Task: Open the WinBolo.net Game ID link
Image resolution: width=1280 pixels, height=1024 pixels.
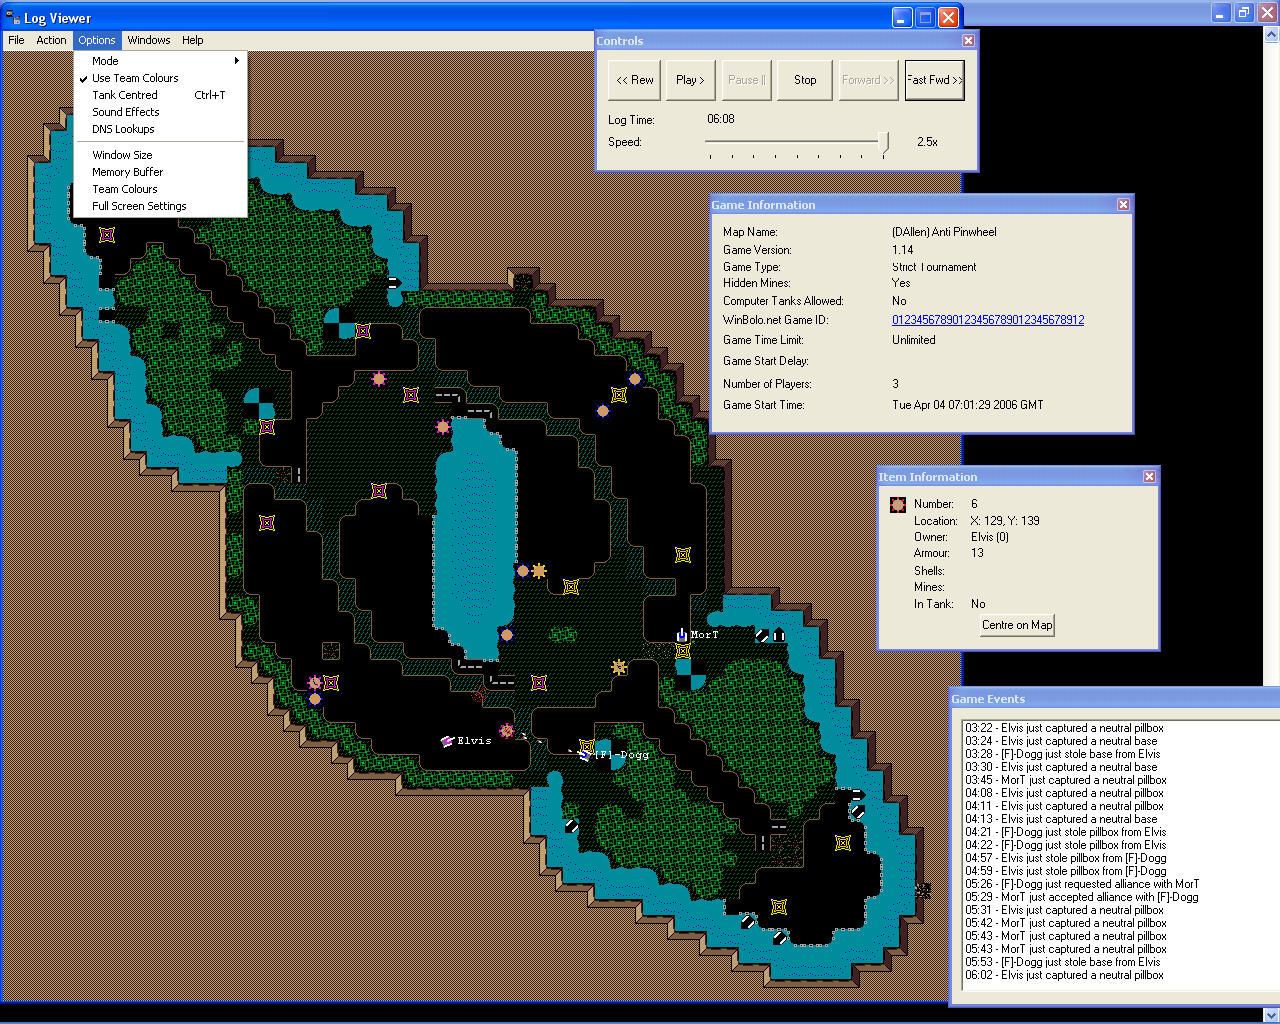Action: pyautogui.click(x=987, y=320)
